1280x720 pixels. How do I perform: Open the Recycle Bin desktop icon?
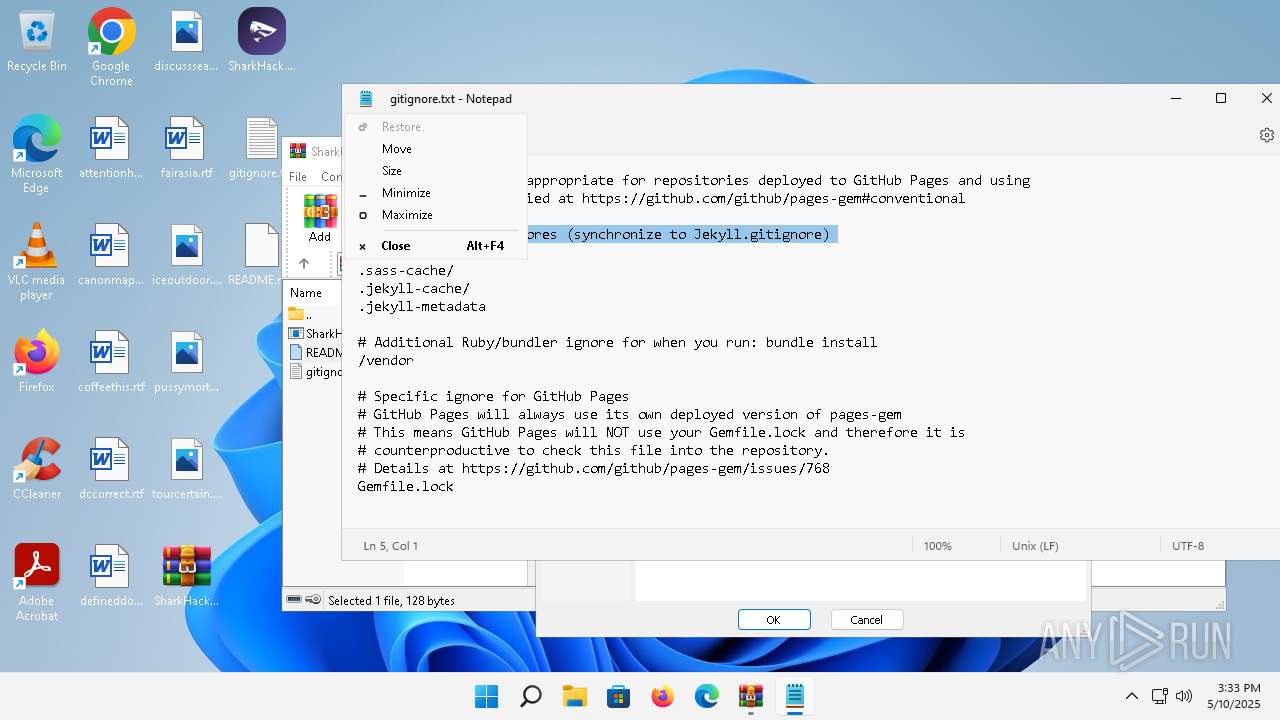coord(37,42)
